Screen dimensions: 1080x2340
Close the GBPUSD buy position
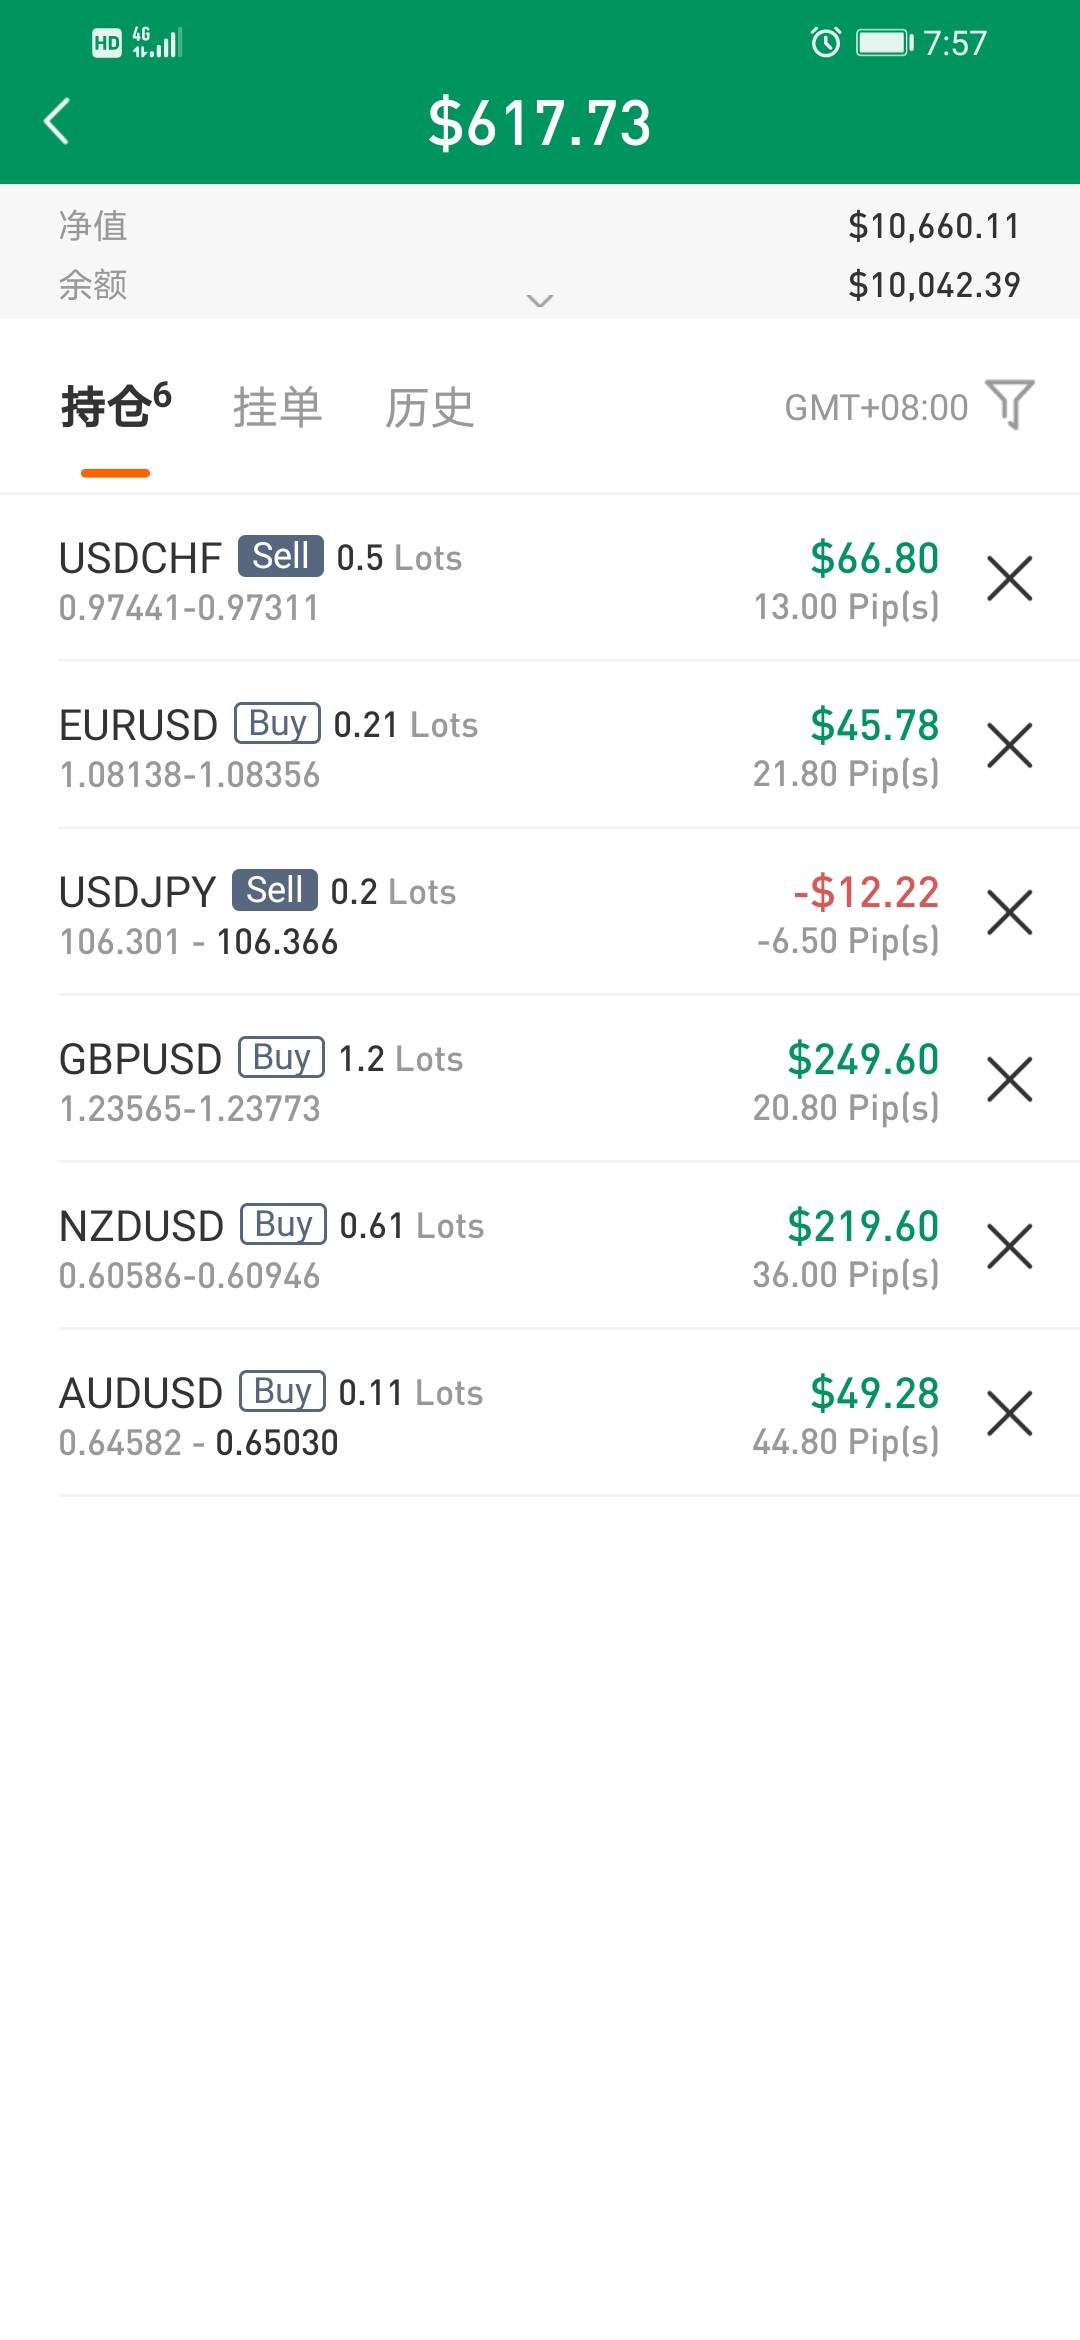point(1009,1080)
